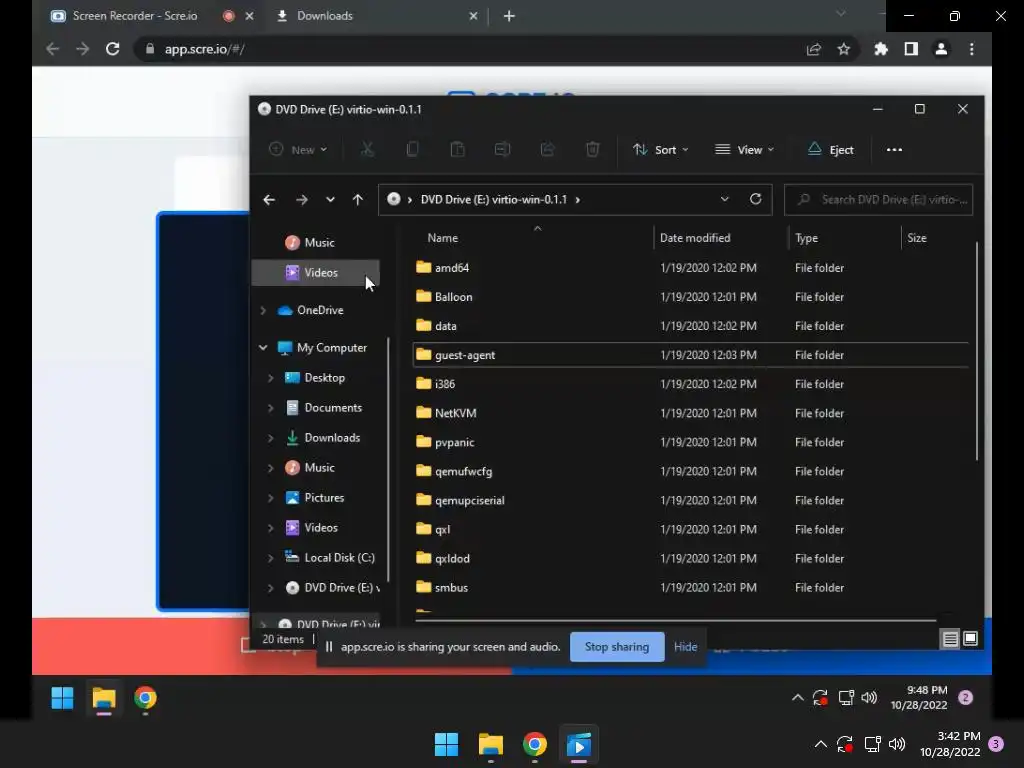Switch to large thumbnails view icon in status bar

click(970, 639)
